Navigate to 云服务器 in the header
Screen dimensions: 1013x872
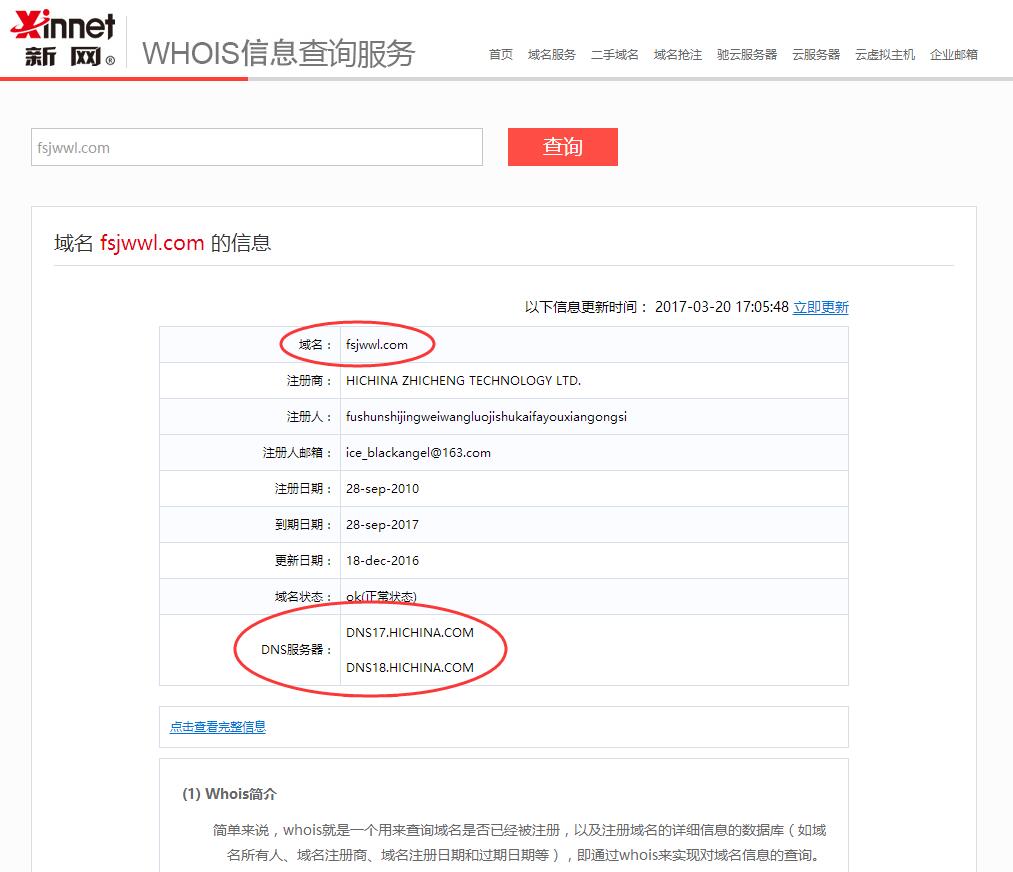816,55
